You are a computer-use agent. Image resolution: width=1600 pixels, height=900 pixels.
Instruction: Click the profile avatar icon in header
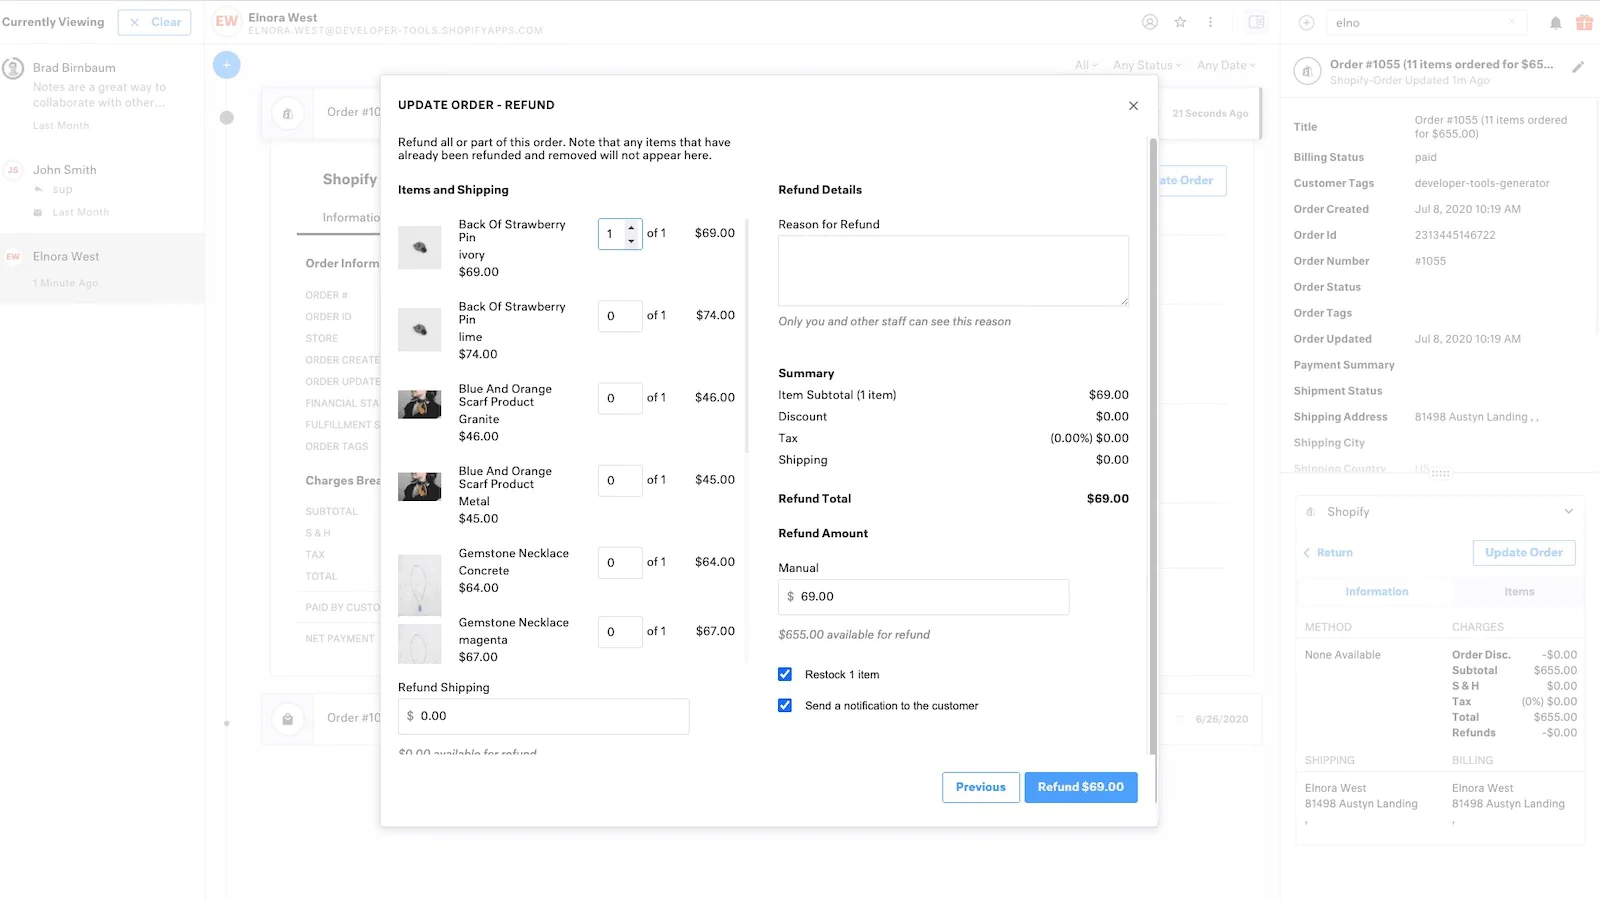click(x=1150, y=22)
